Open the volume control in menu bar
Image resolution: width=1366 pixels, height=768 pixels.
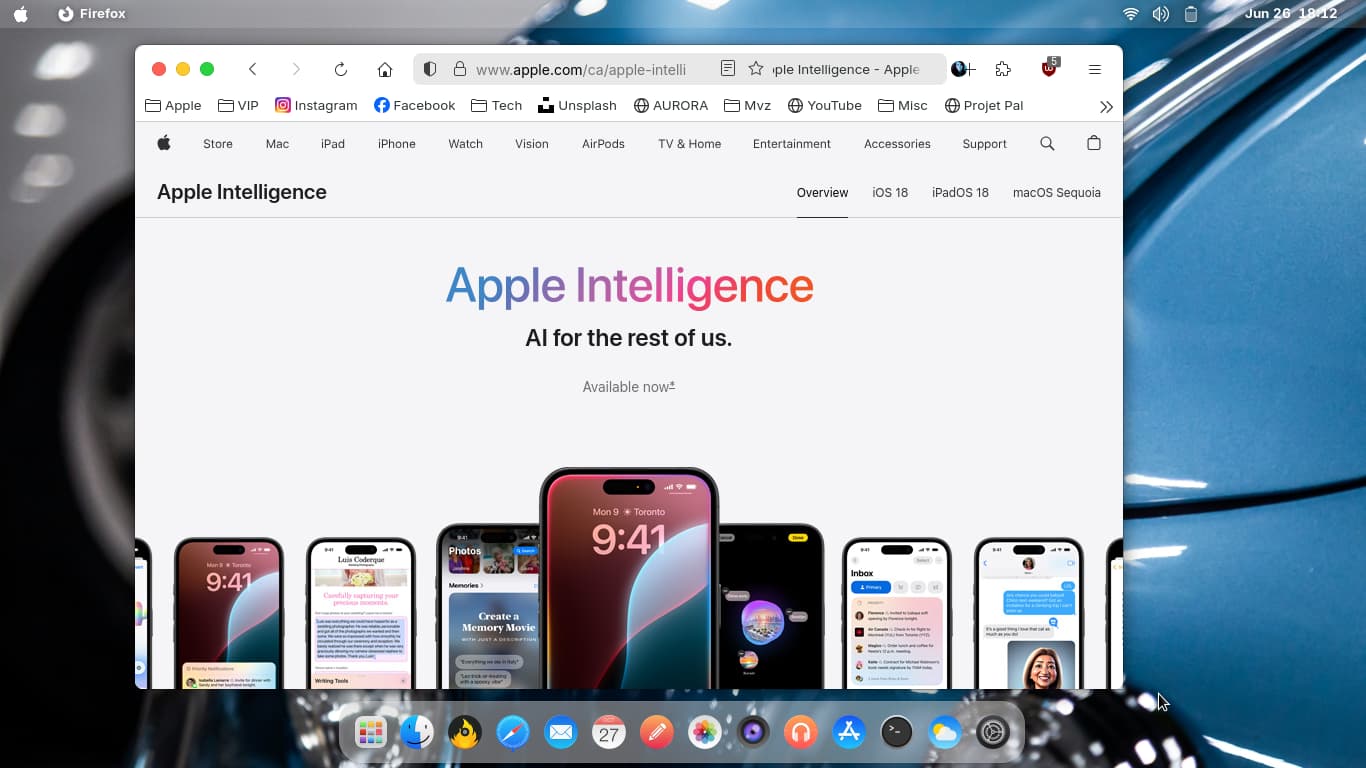click(1160, 14)
